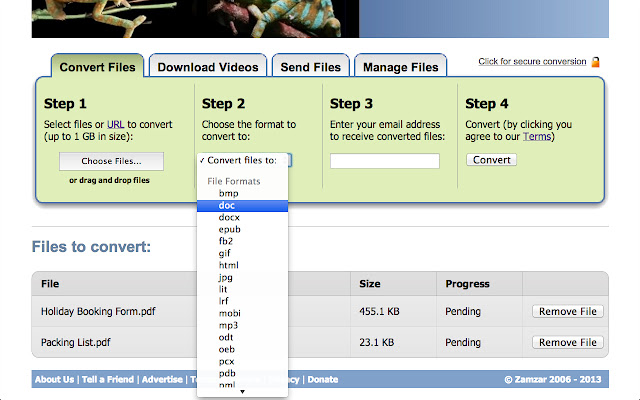Viewport: 640px width, 400px height.
Task: Choose docx as conversion format
Action: 229,217
